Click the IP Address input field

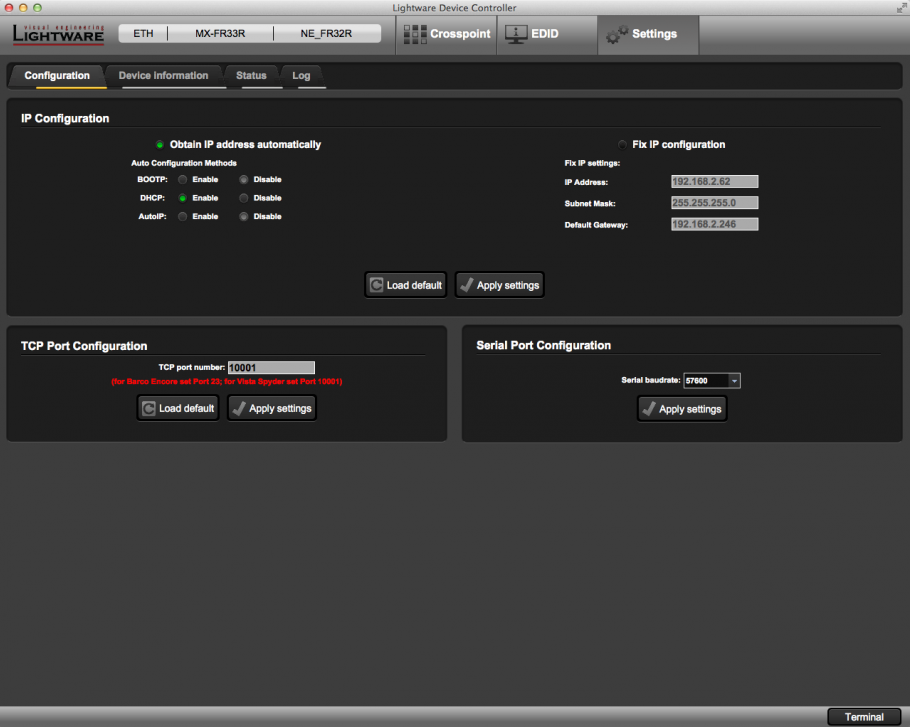tap(714, 182)
